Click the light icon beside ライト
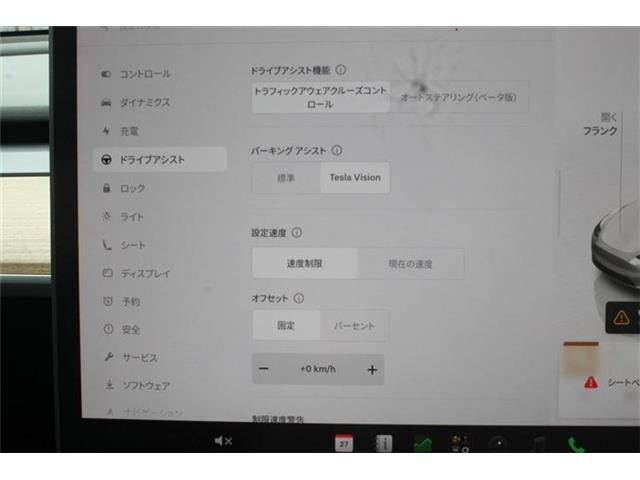Image resolution: width=640 pixels, height=480 pixels. pyautogui.click(x=107, y=216)
